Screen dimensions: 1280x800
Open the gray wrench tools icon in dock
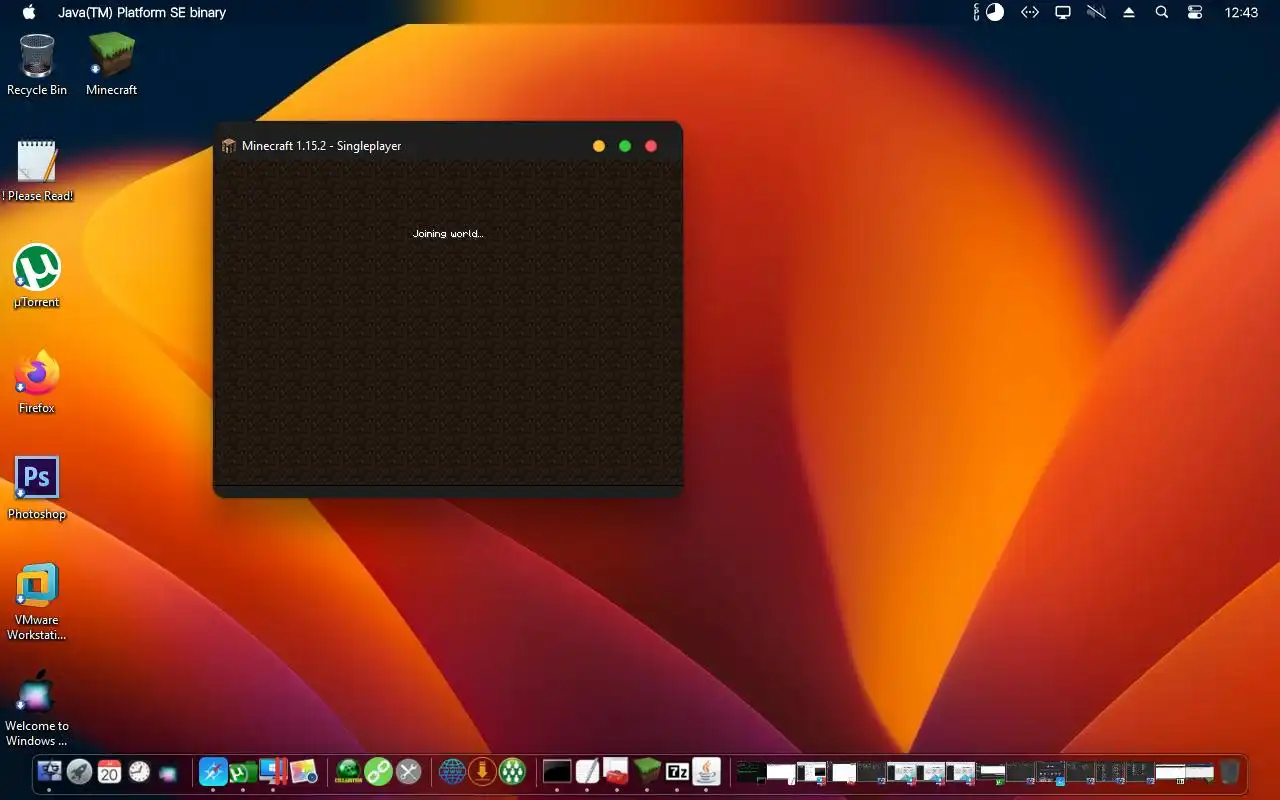pyautogui.click(x=408, y=771)
